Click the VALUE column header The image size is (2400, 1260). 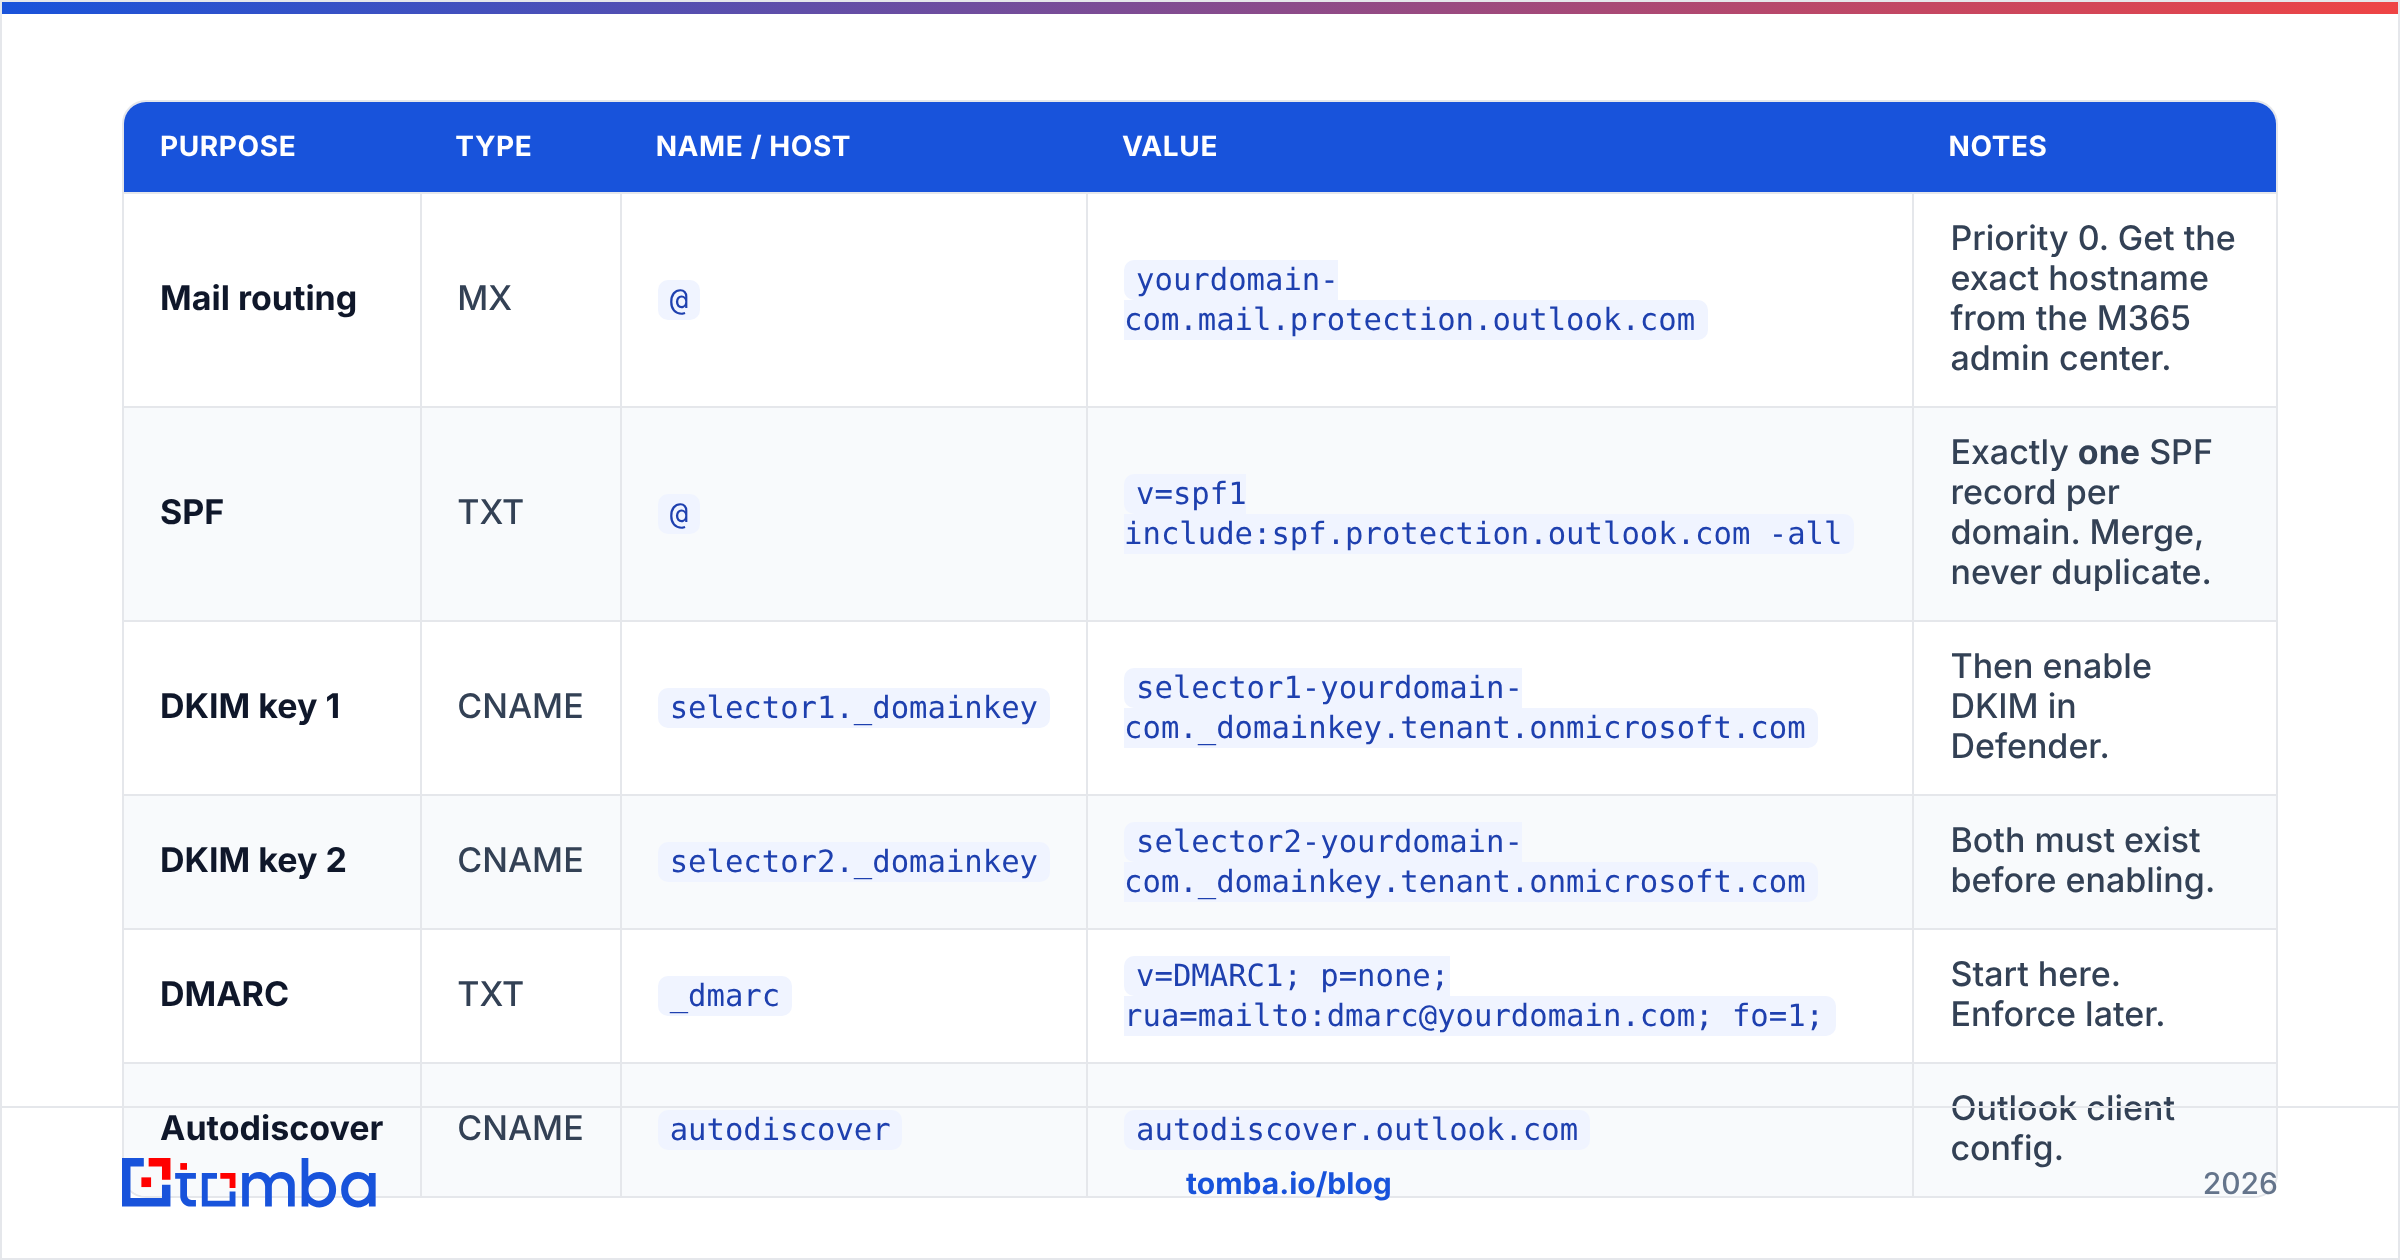[x=1170, y=147]
